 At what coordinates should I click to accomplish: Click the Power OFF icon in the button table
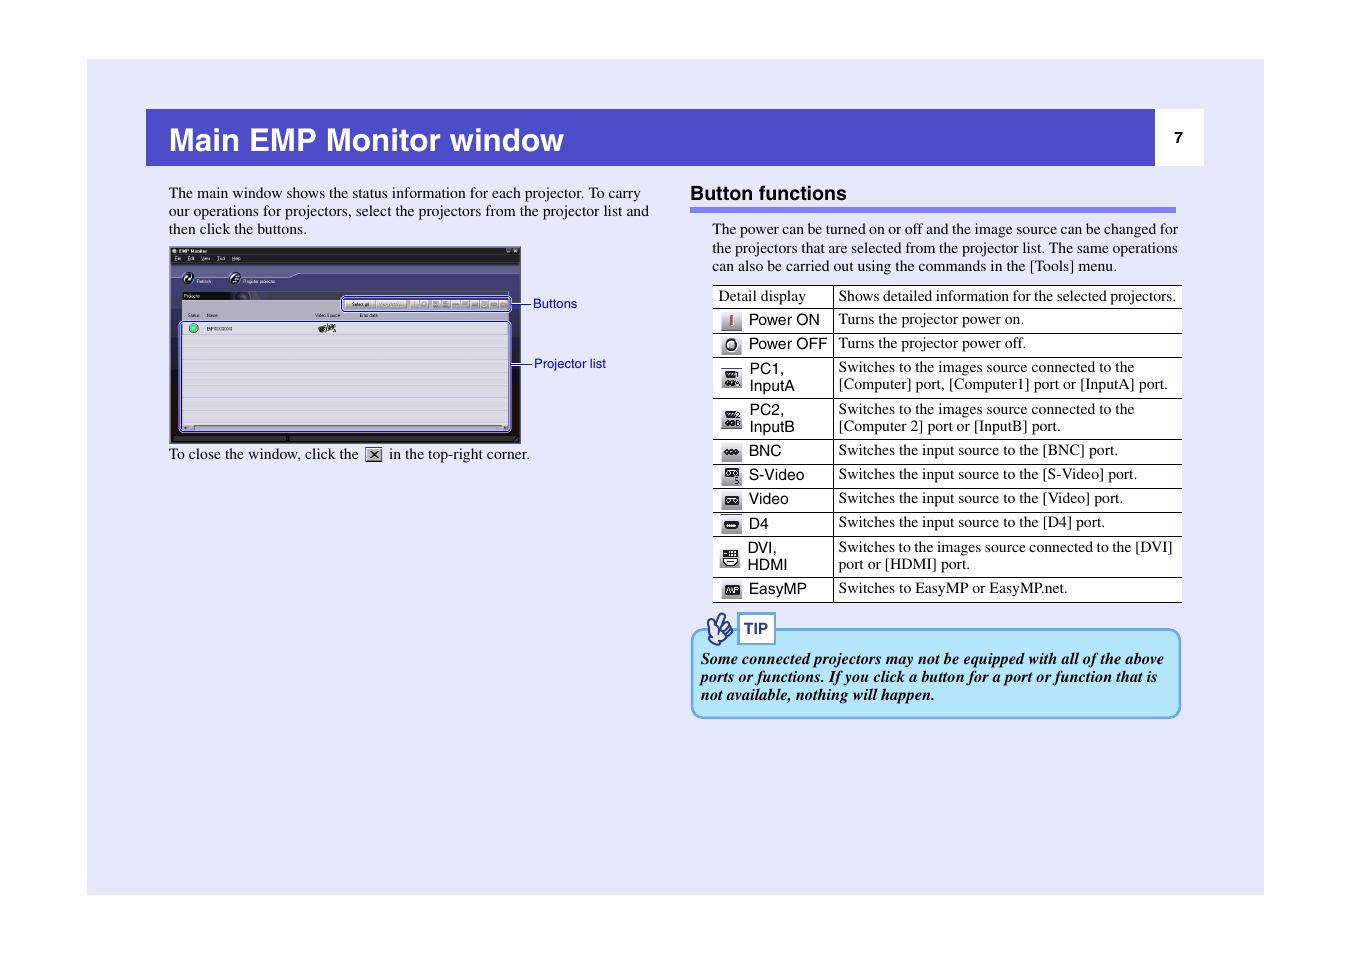click(x=731, y=345)
